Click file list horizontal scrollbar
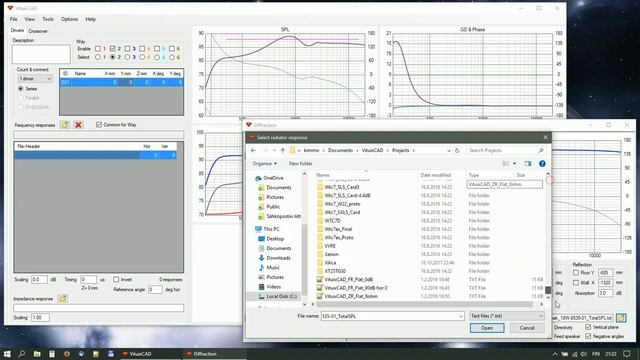Screen dimensions: 640x360 pos(424,304)
